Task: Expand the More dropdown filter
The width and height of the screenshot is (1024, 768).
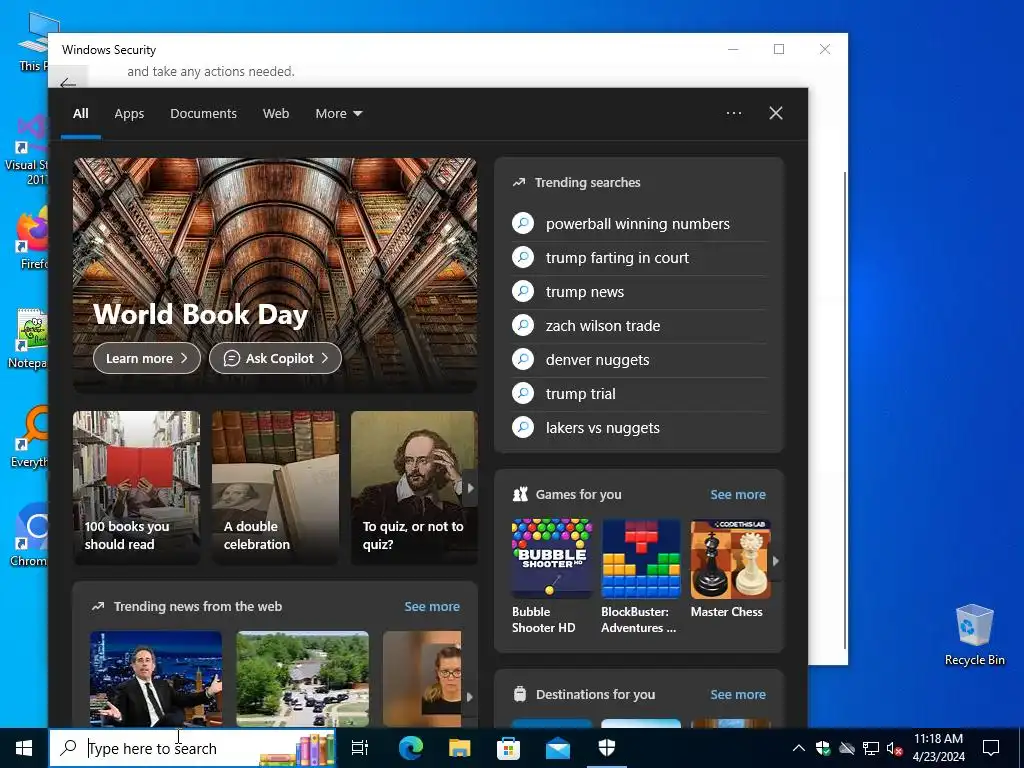Action: click(338, 114)
